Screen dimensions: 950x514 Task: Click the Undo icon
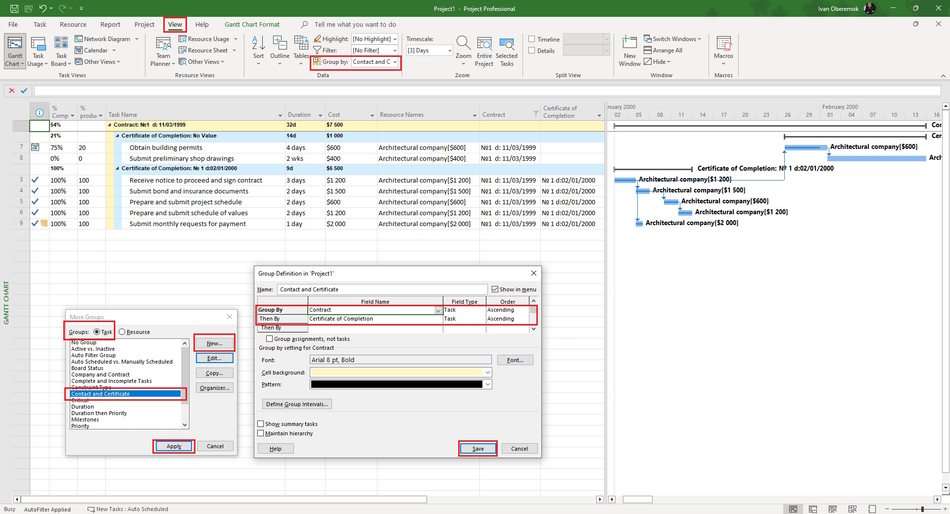tap(42, 8)
